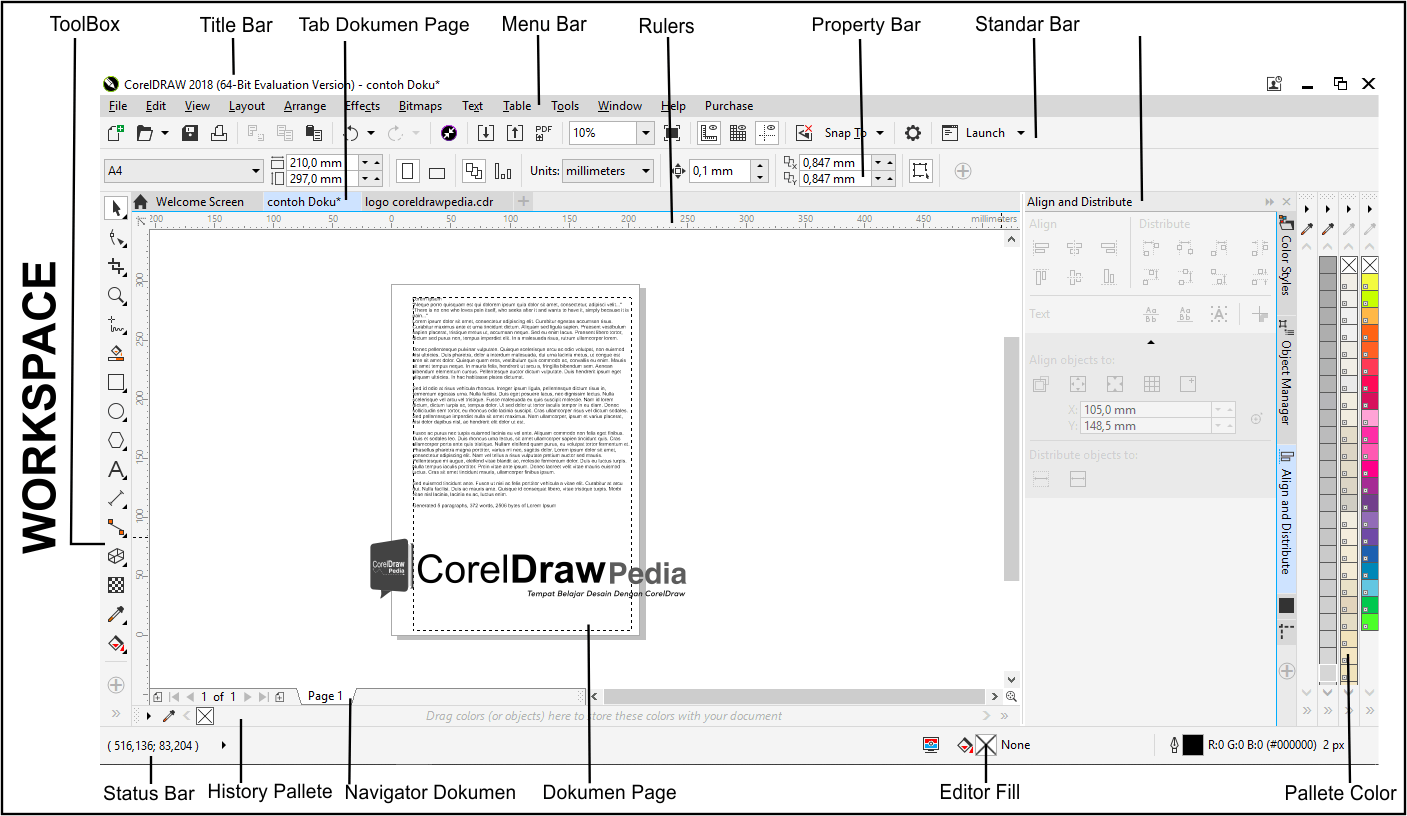Toggle rulers visibility on the standard bar
1407x816 pixels.
[709, 133]
